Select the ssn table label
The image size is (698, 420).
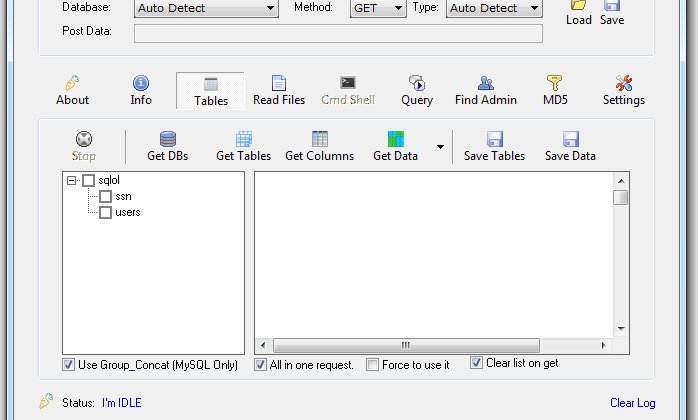pos(123,196)
